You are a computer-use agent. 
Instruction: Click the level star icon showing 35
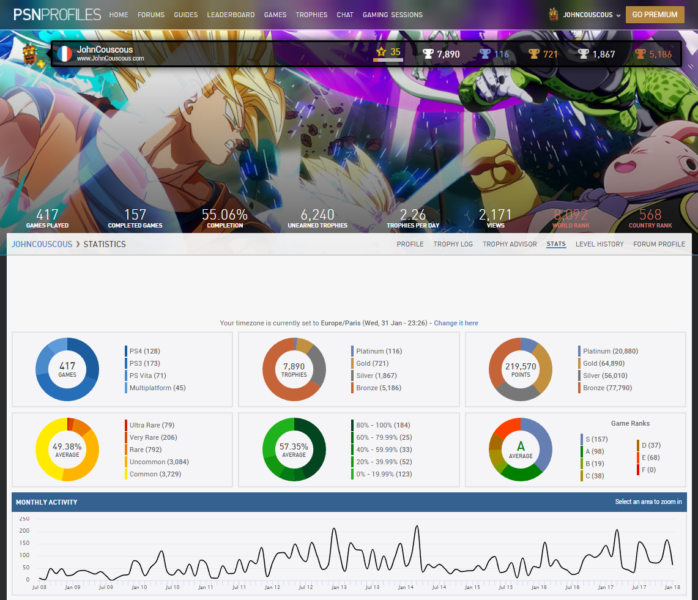(381, 52)
